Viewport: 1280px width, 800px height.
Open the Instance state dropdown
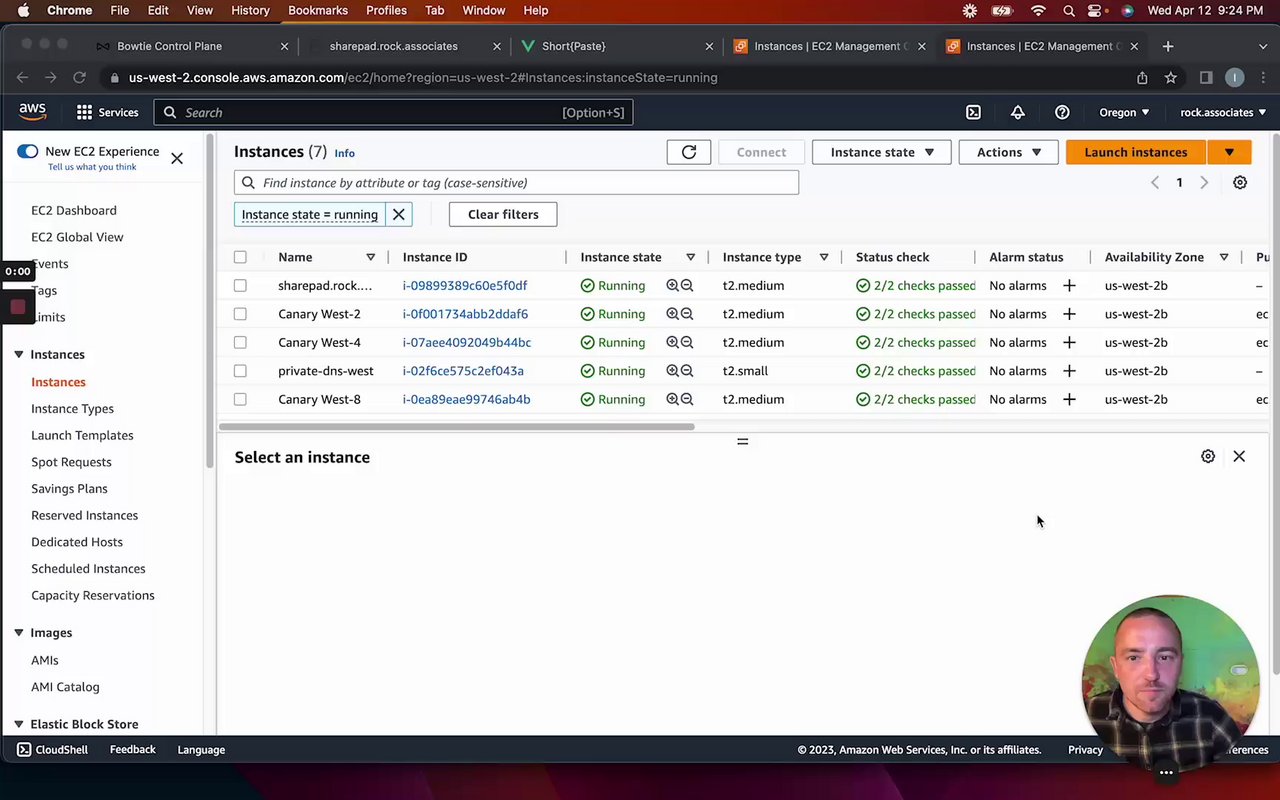pyautogui.click(x=881, y=152)
